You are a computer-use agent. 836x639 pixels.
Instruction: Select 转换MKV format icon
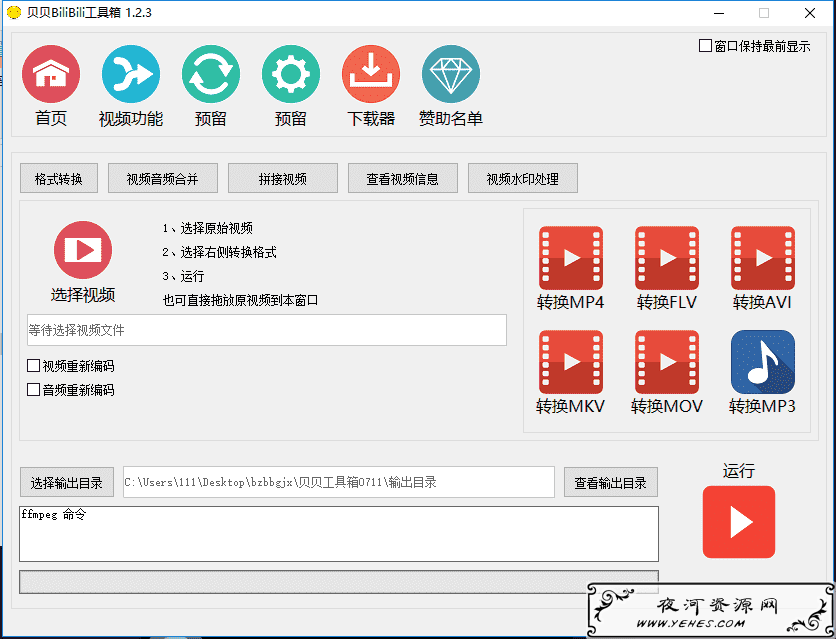570,362
